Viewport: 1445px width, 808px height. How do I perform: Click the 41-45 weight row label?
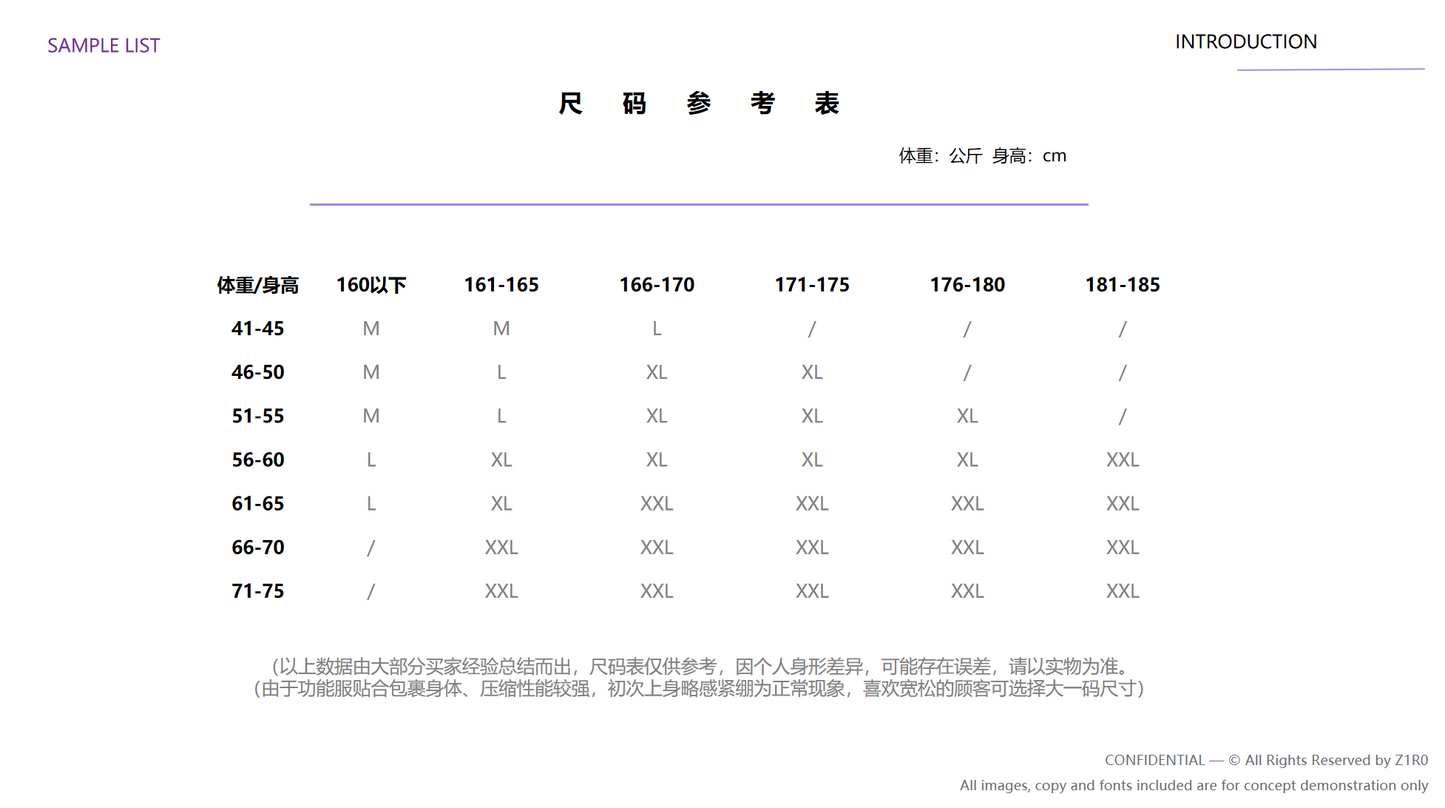click(257, 329)
